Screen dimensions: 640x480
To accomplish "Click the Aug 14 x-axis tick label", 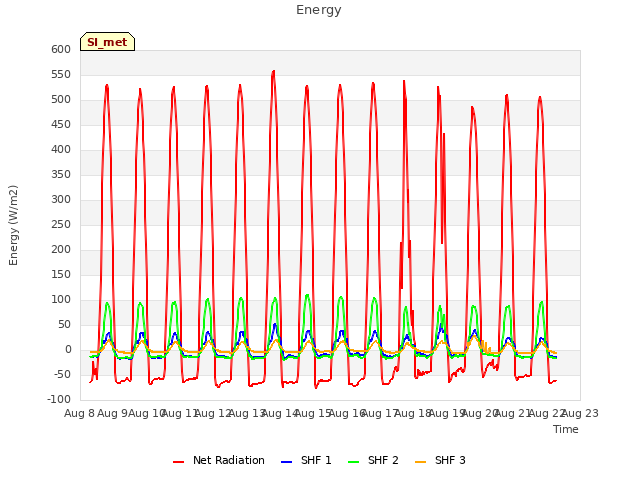I will coord(280,413).
